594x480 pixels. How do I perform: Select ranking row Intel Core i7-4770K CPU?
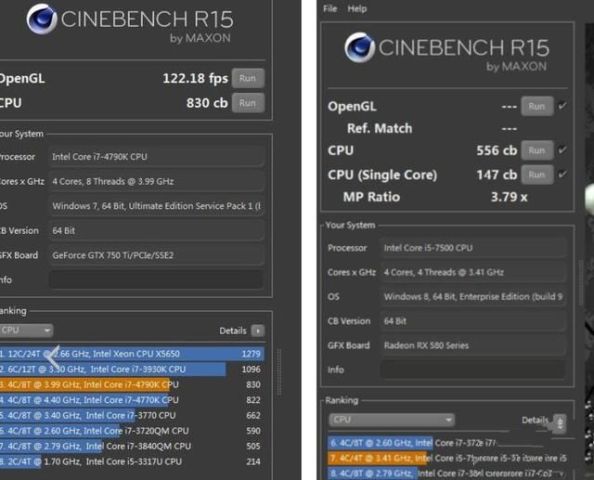[x=131, y=400]
